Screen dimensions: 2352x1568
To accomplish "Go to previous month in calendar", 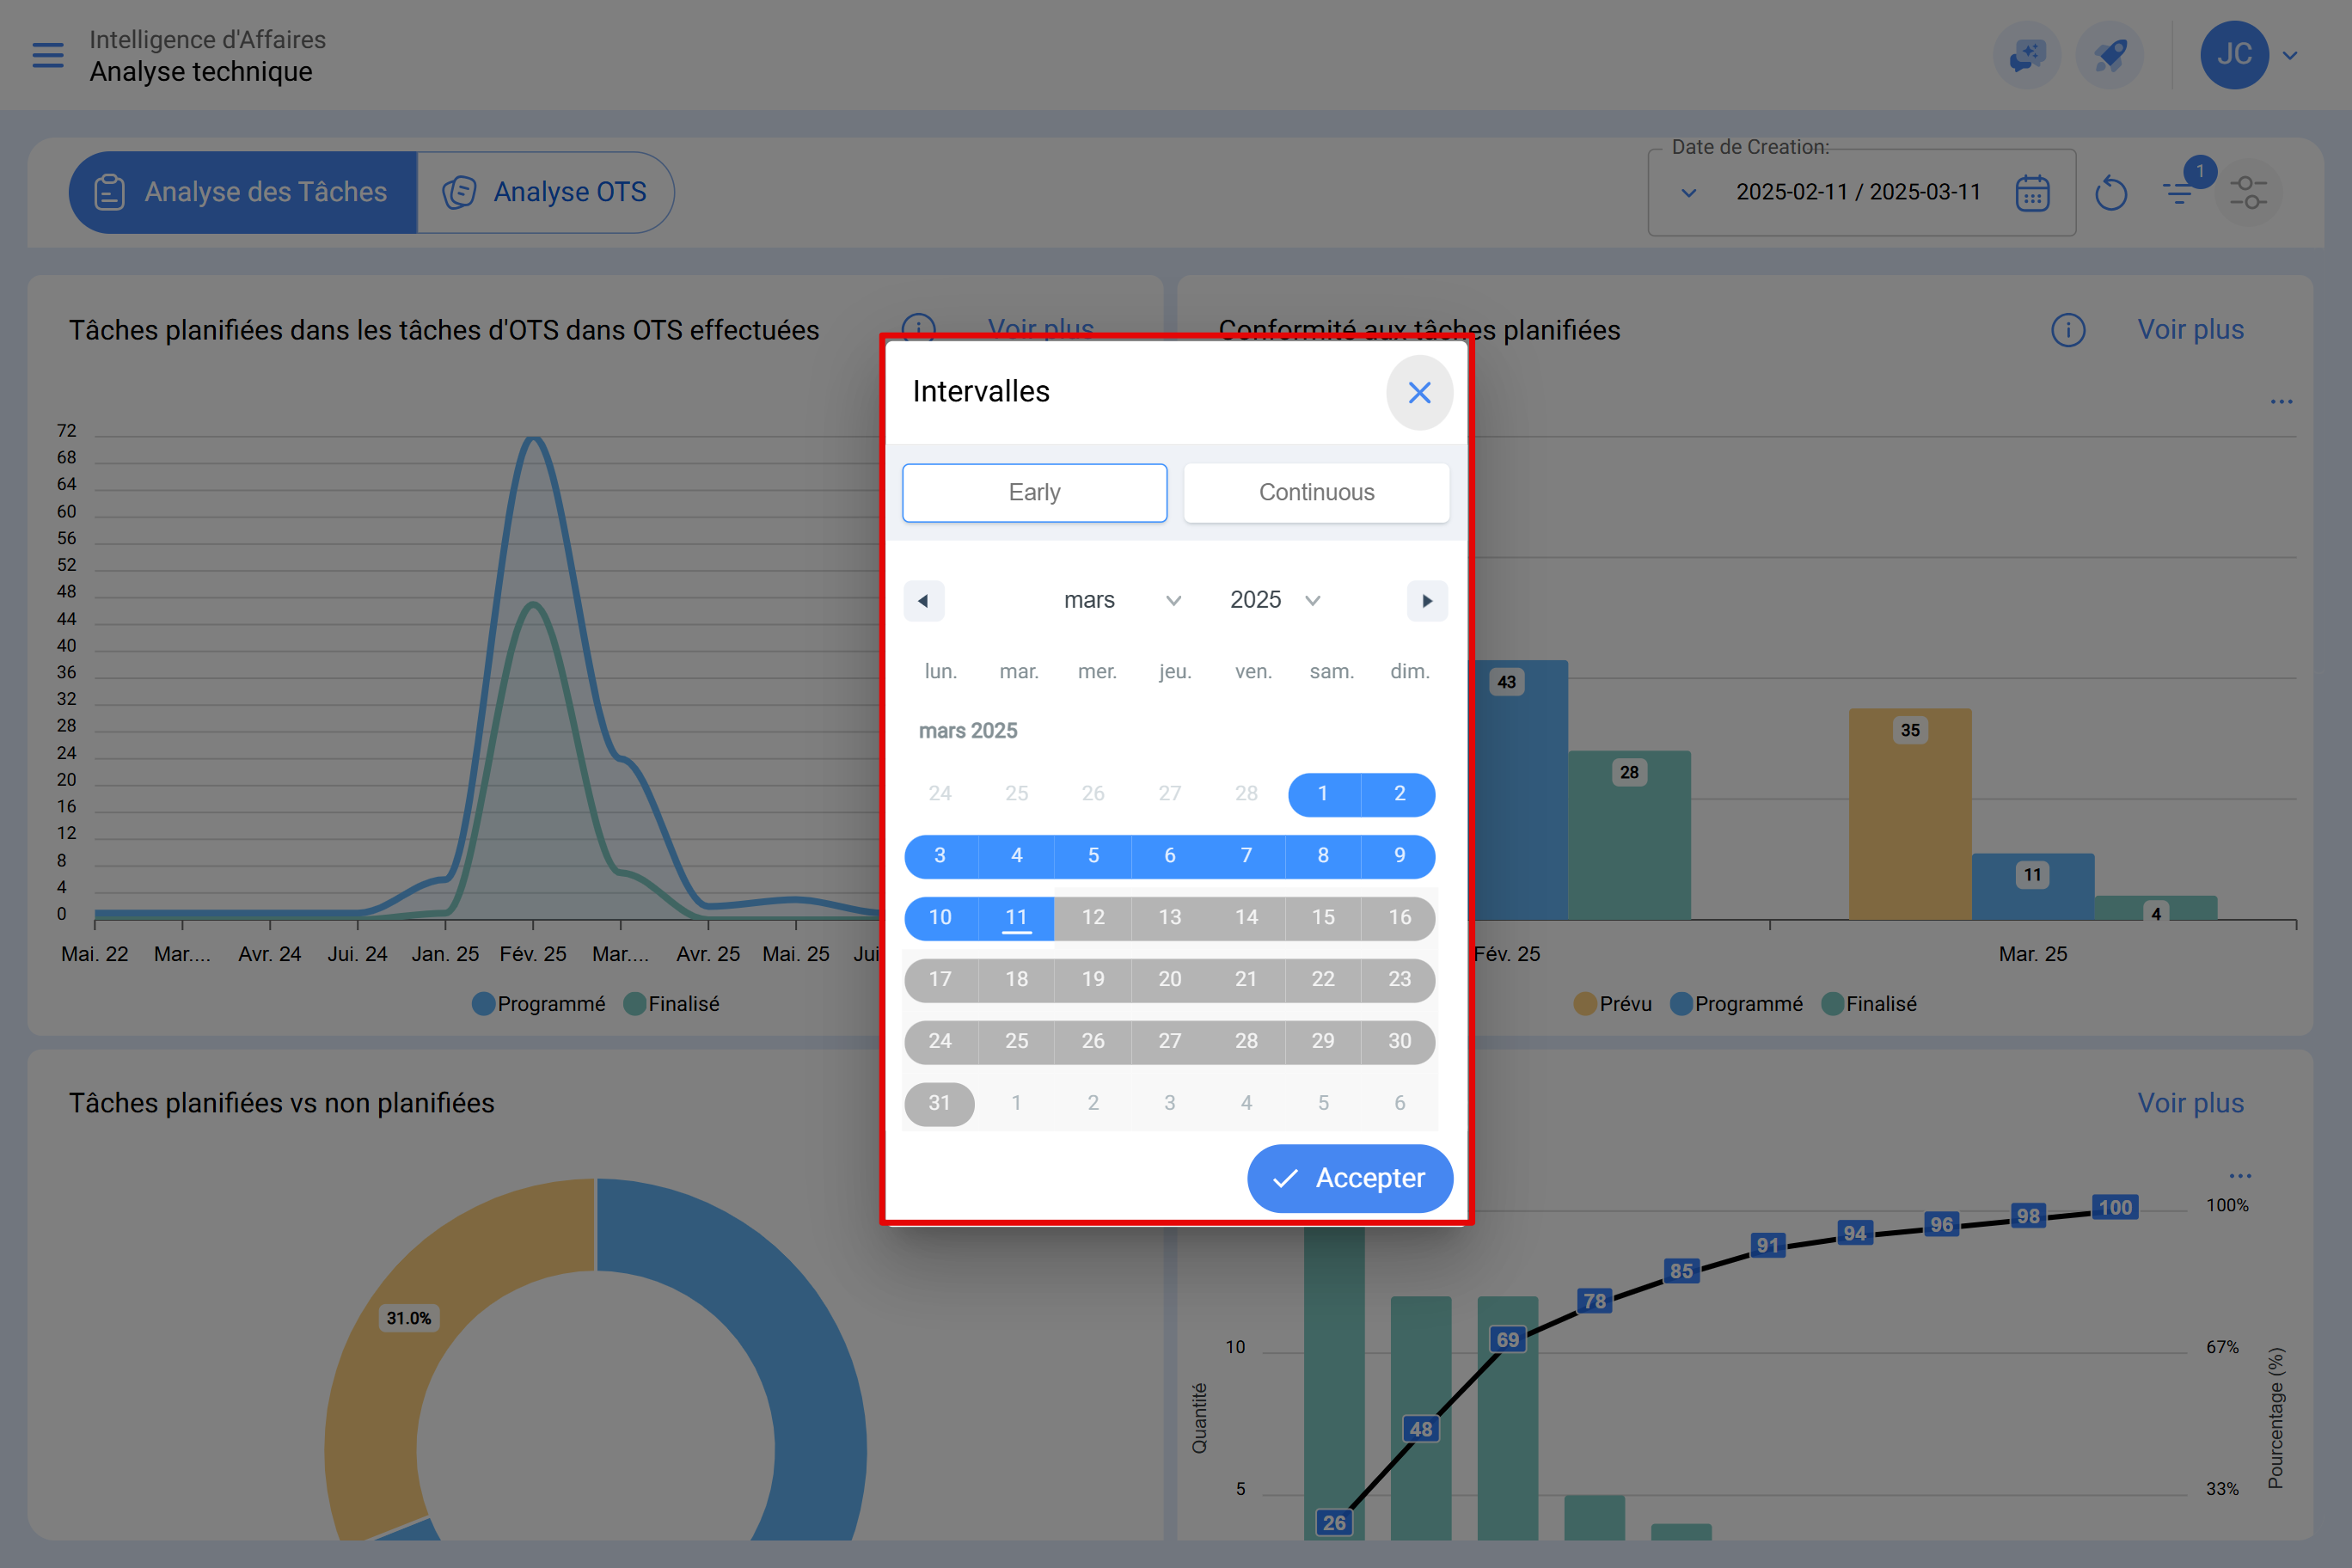I will point(923,601).
